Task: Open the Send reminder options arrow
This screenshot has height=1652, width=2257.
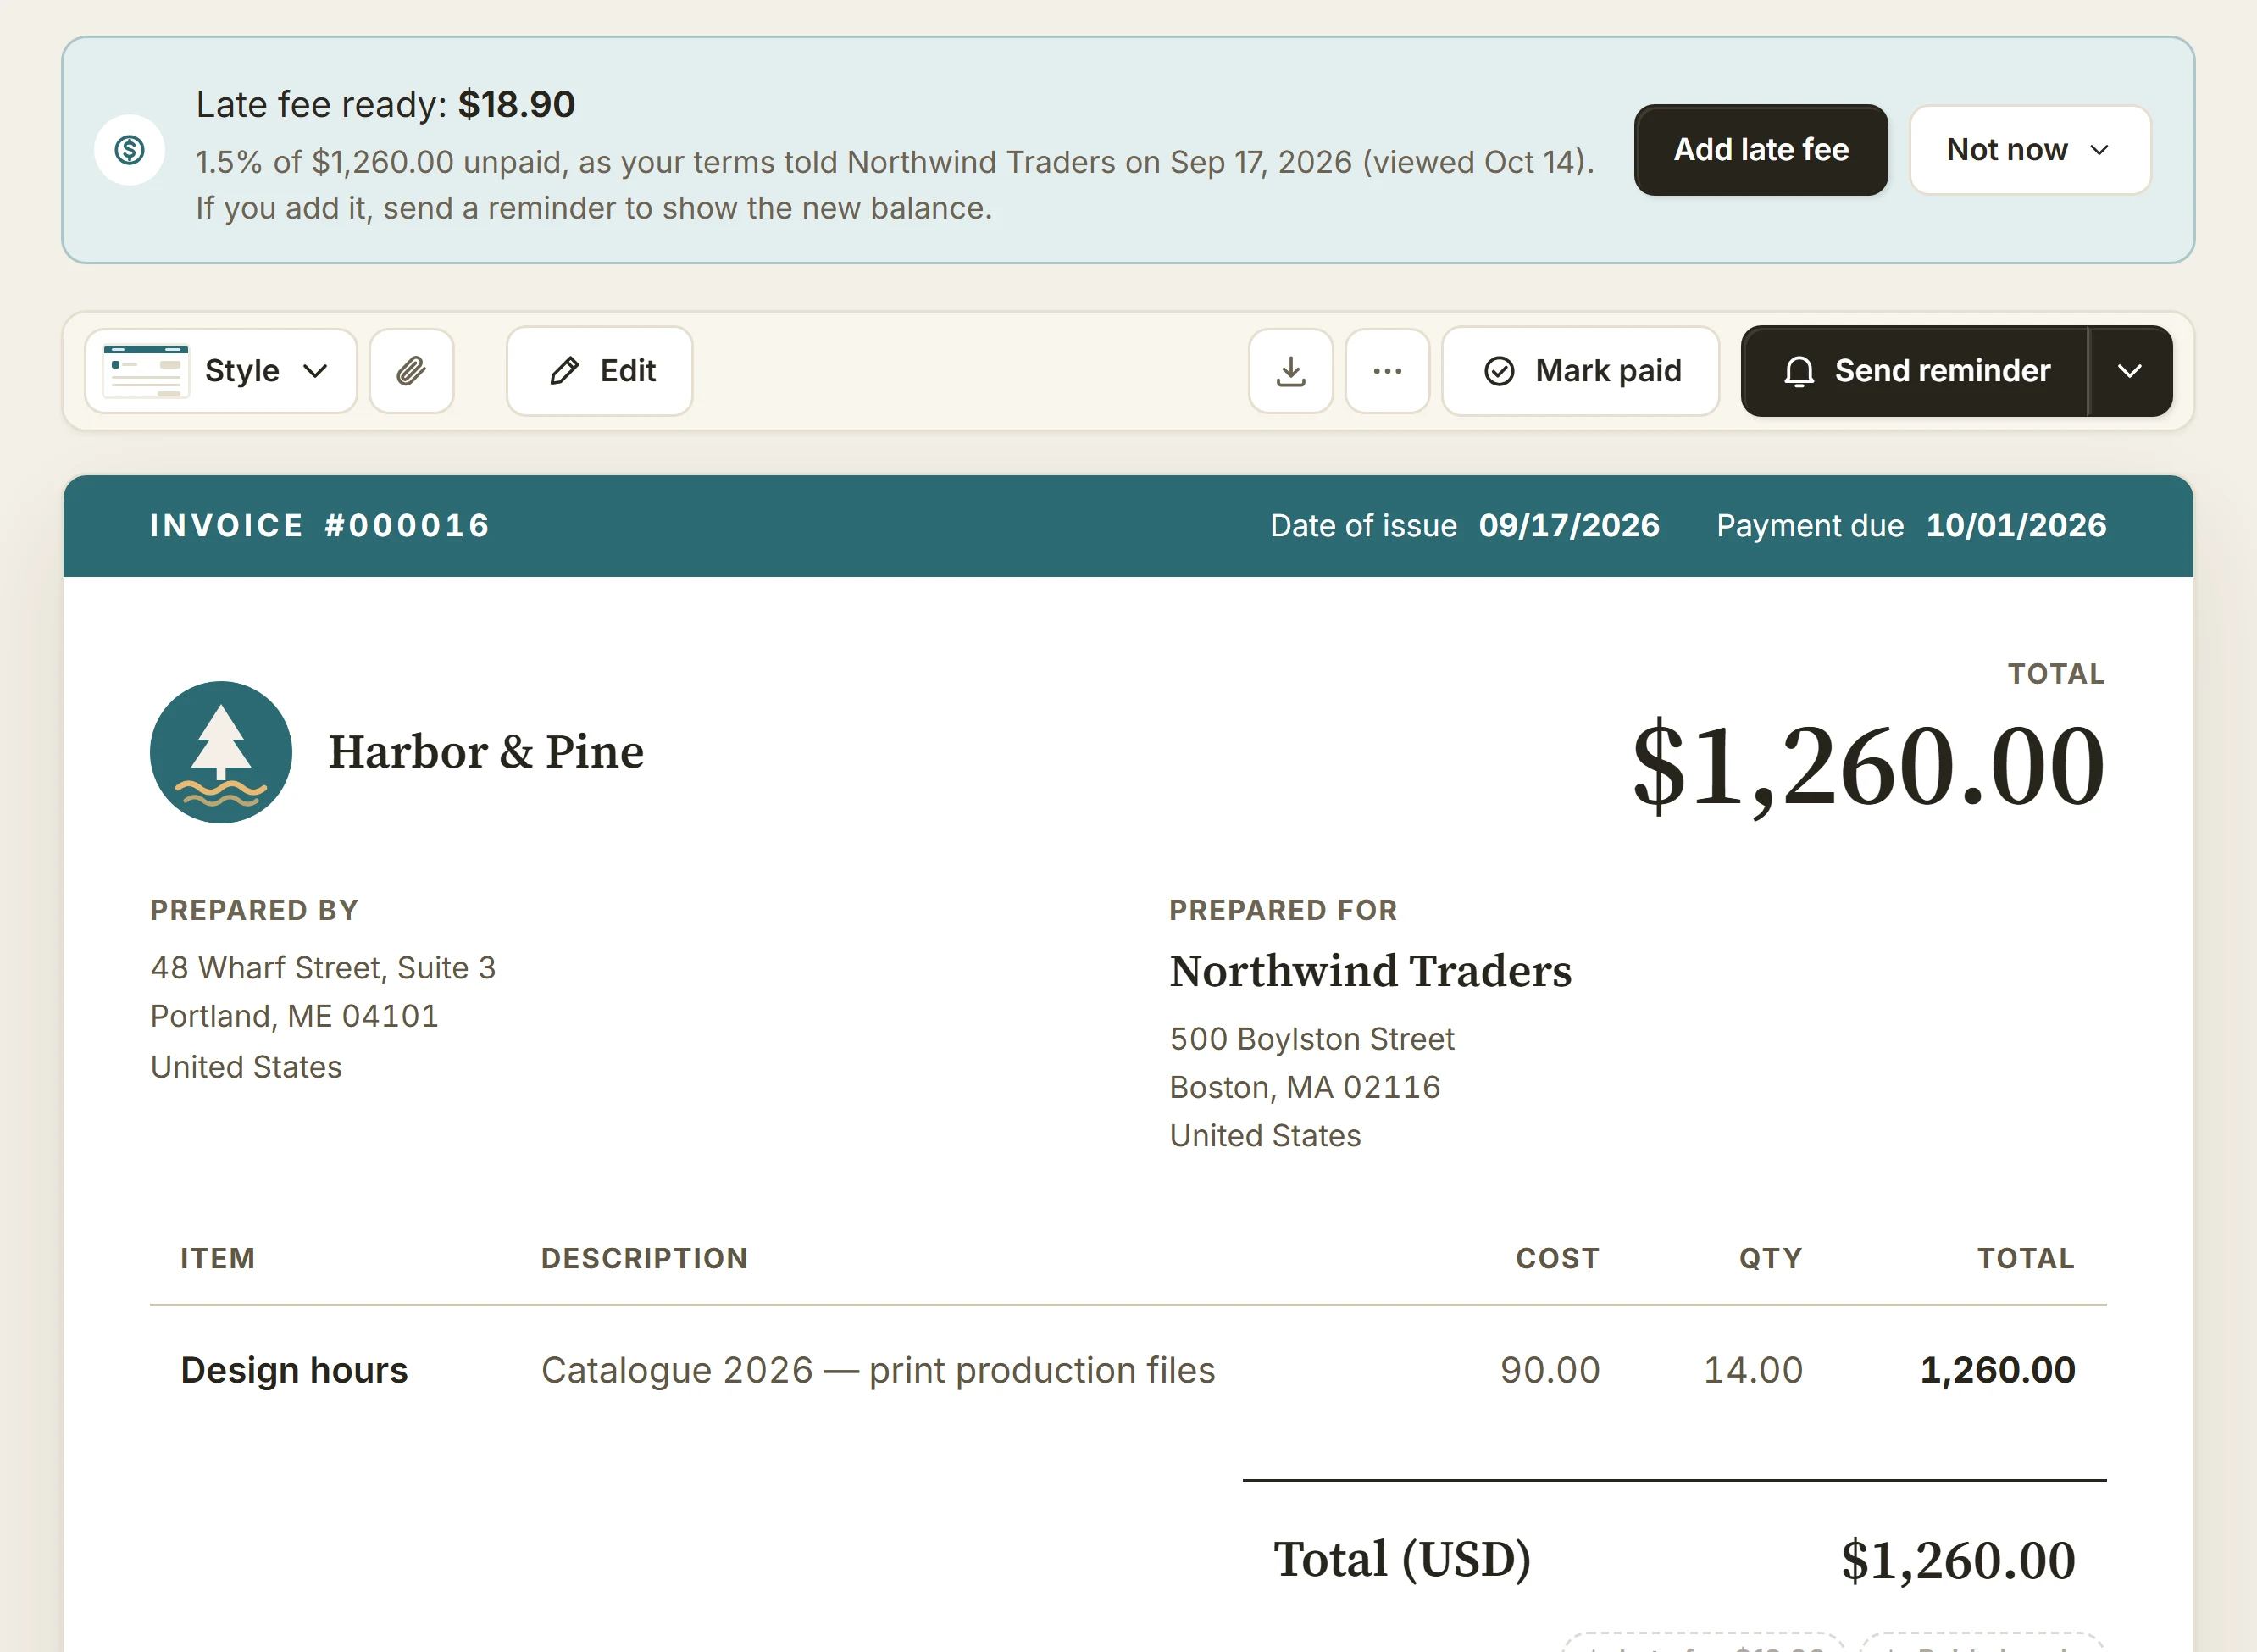Action: [2130, 371]
